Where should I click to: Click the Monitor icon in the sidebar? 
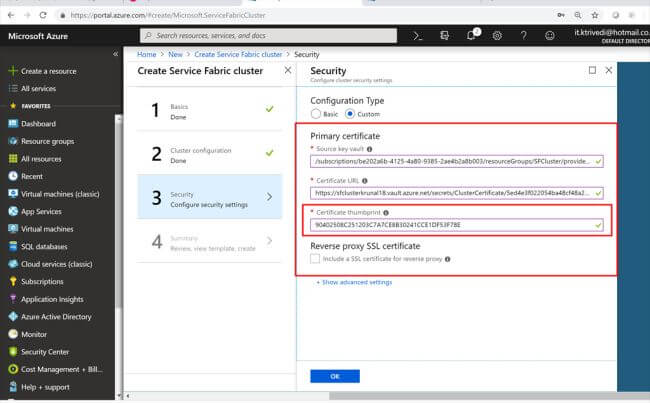pos(13,334)
